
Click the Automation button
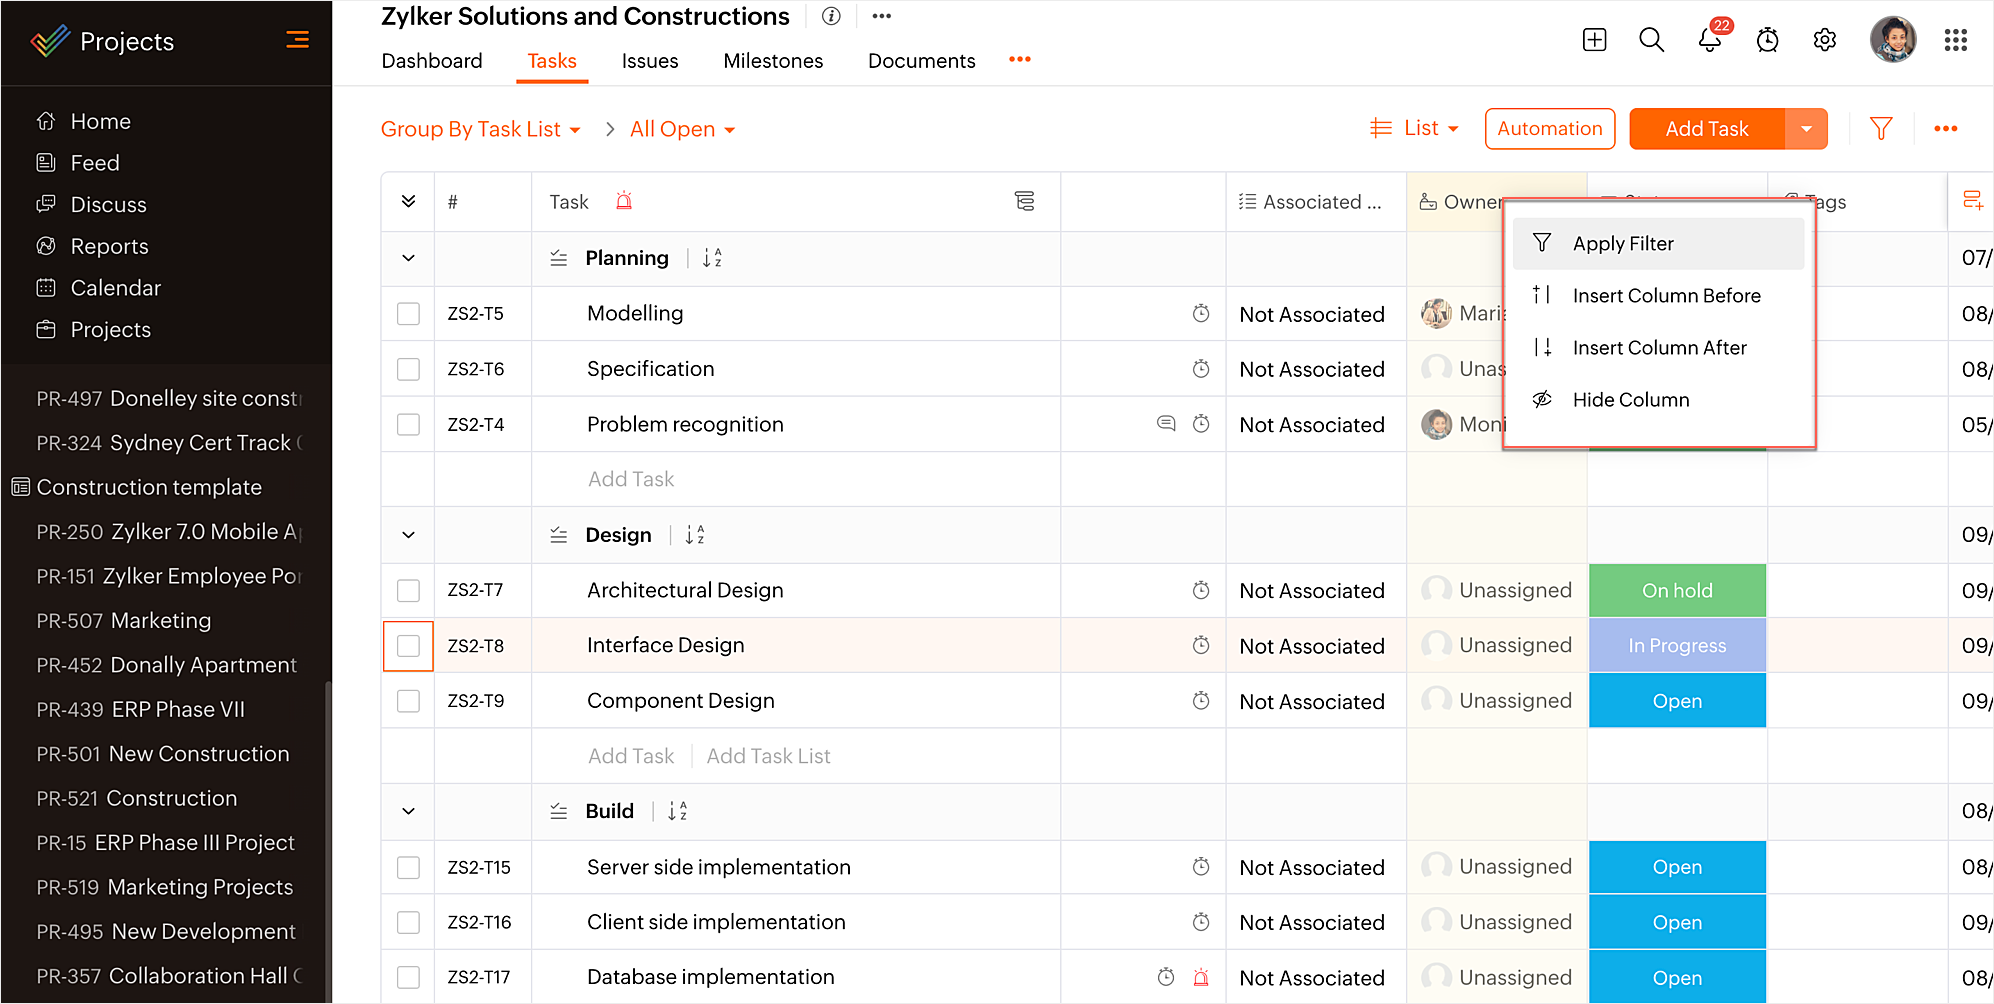(x=1549, y=129)
